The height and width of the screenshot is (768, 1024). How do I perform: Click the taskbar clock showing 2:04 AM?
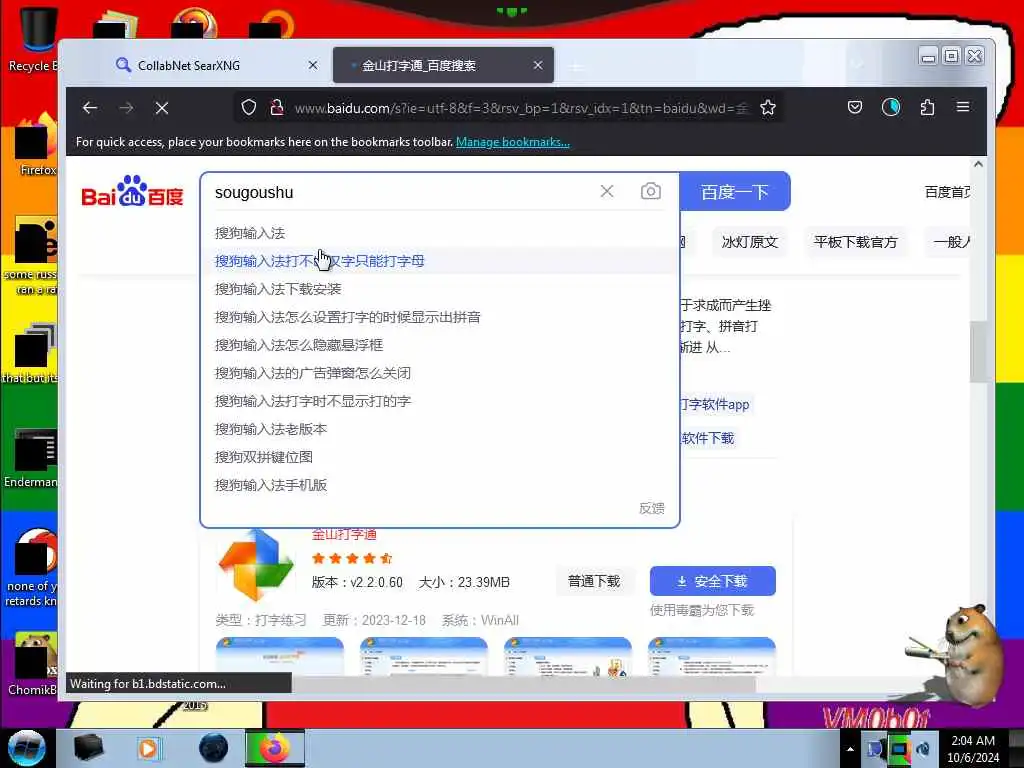pyautogui.click(x=973, y=749)
